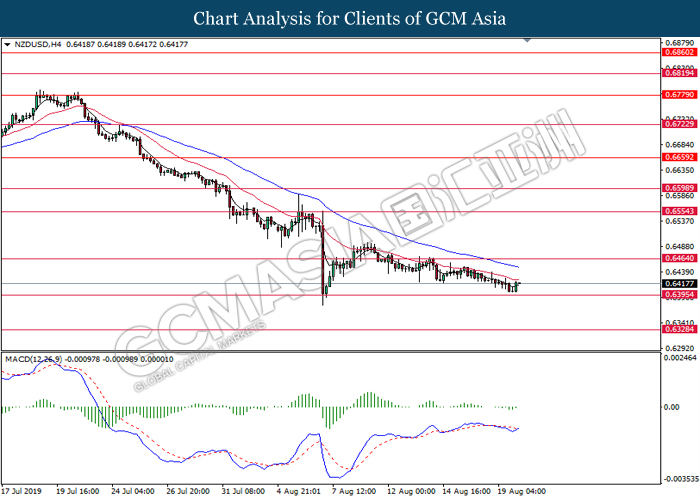Screen dimensions: 700x500
Task: Click the 19 Jul 16:00 time label
Action: 78,491
